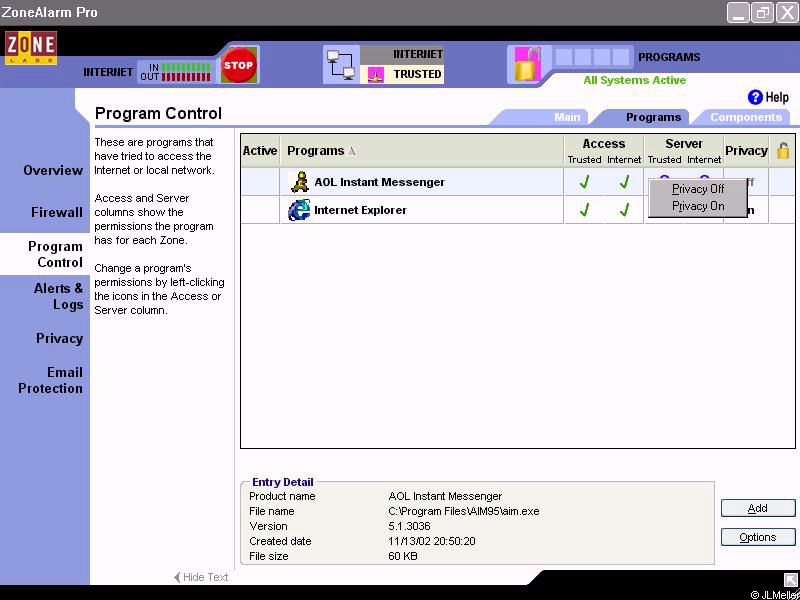
Task: Click the red STOP emergency button
Action: 238,65
